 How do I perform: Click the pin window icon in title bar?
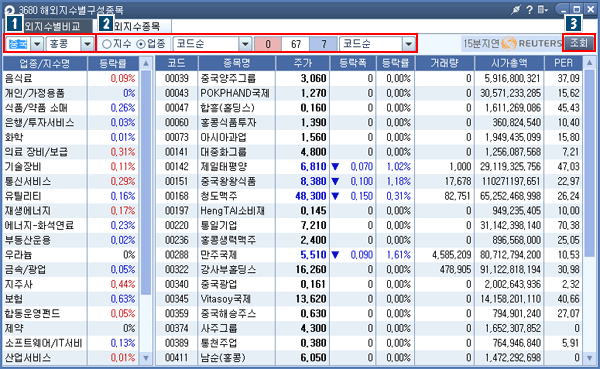coord(515,10)
